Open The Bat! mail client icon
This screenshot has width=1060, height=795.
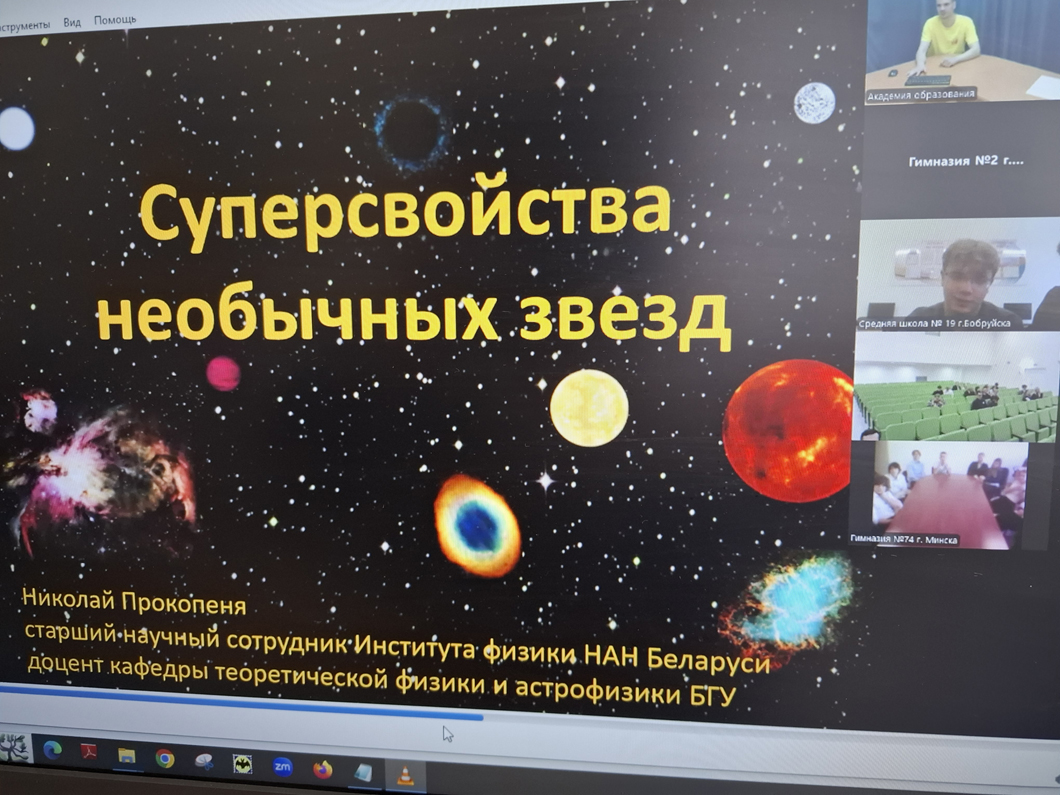(x=242, y=765)
